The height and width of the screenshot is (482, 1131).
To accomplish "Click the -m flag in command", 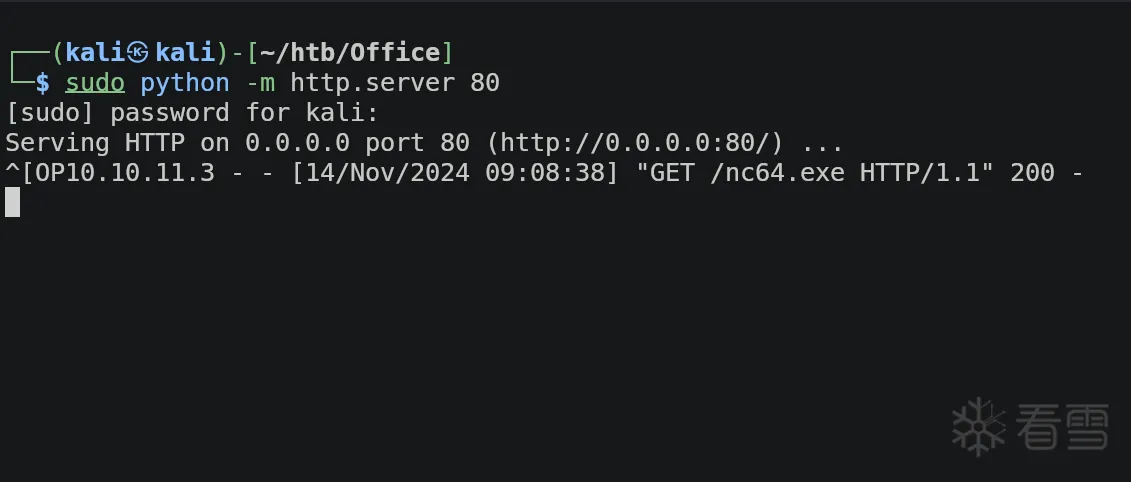I will tap(260, 83).
